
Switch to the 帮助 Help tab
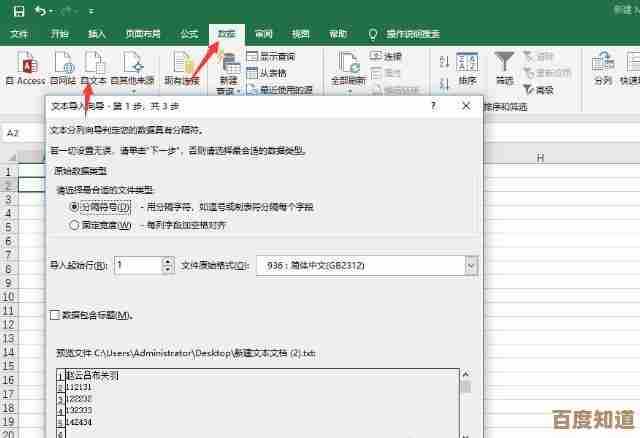338,34
